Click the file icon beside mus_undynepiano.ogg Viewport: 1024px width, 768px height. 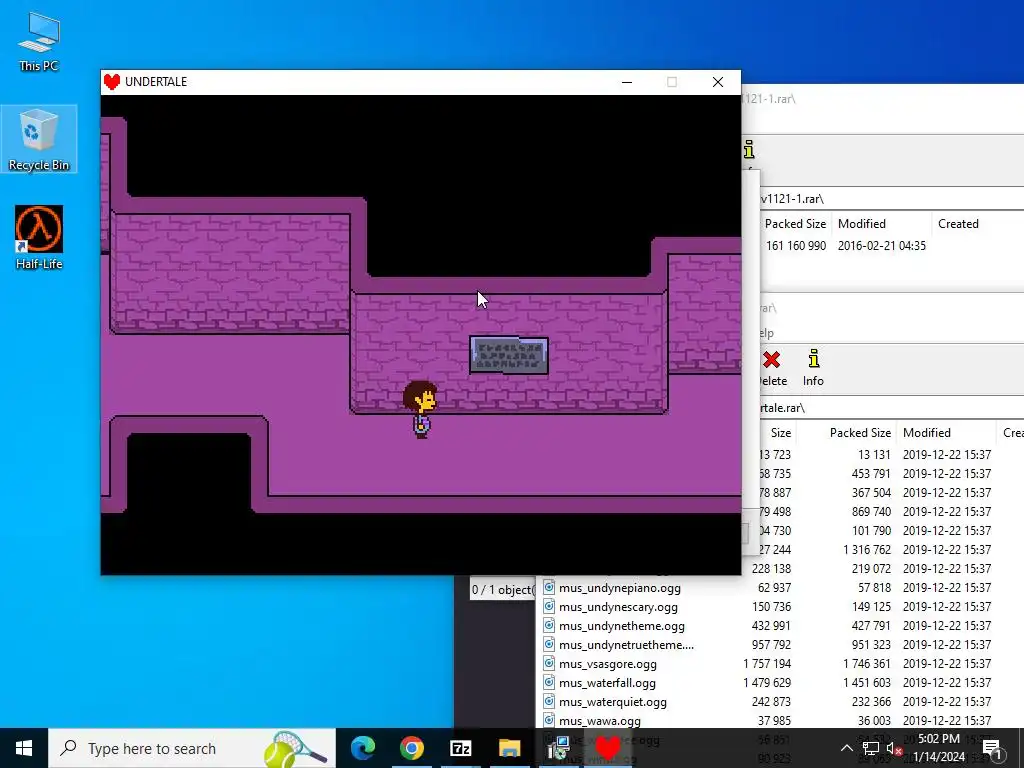click(x=549, y=587)
